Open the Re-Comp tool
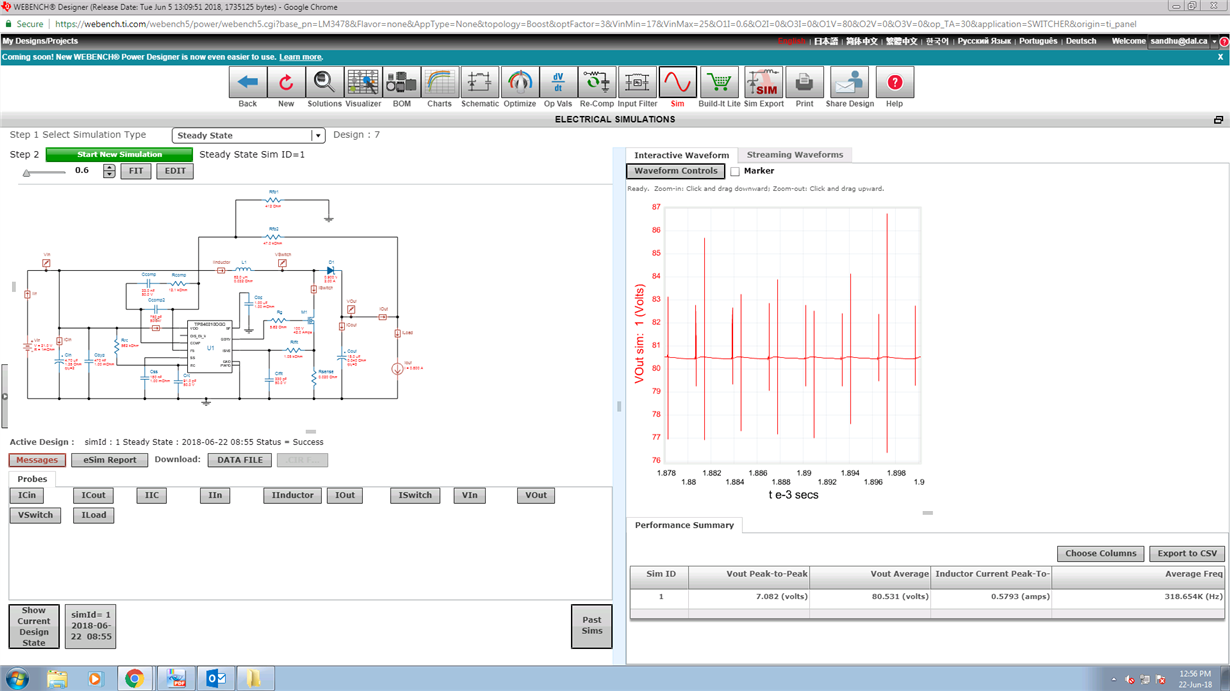 (597, 82)
